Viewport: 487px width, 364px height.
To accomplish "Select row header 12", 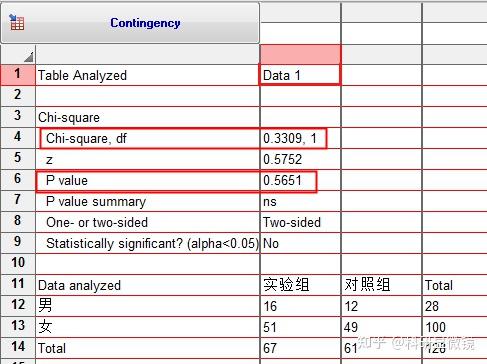I will 18,305.
